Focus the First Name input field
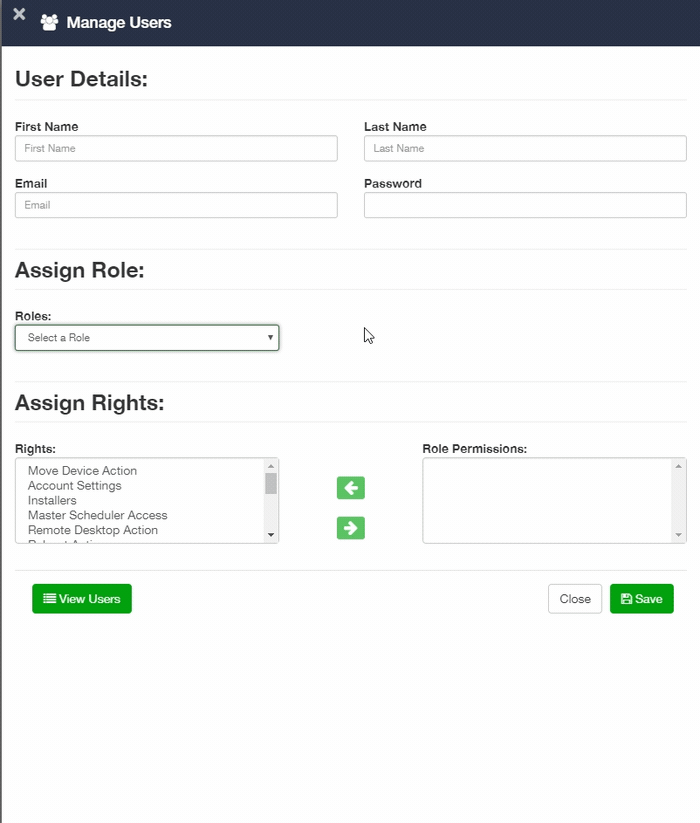 pos(176,148)
